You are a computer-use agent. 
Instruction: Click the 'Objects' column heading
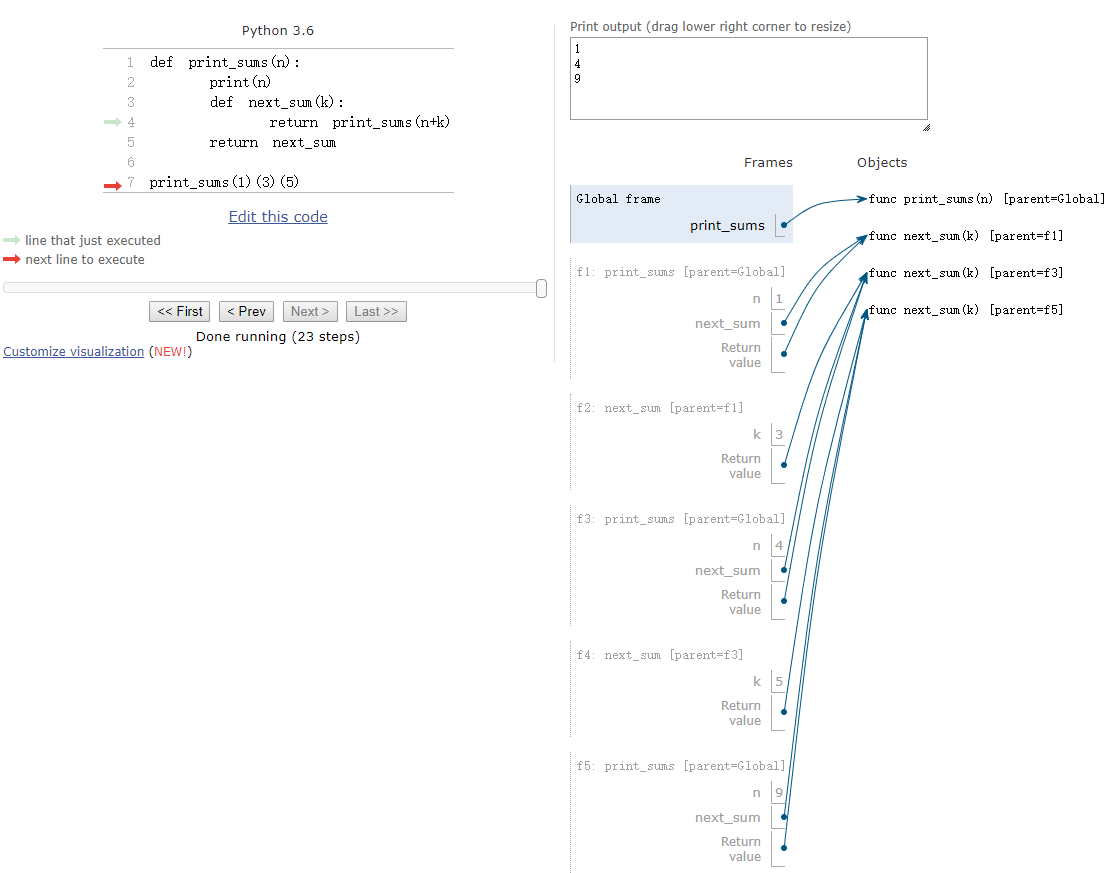(882, 163)
